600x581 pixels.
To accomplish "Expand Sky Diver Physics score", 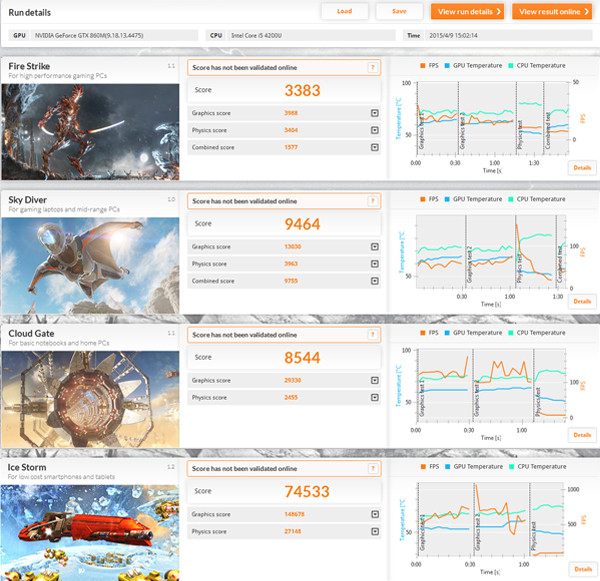I will [375, 264].
